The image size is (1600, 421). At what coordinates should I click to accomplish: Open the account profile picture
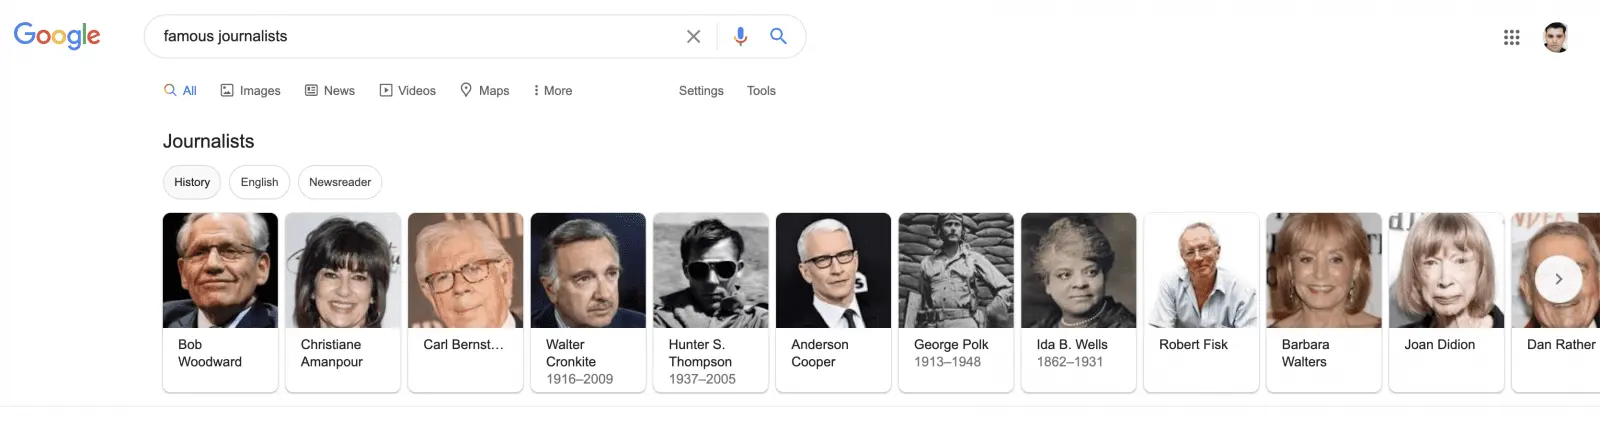click(1555, 38)
